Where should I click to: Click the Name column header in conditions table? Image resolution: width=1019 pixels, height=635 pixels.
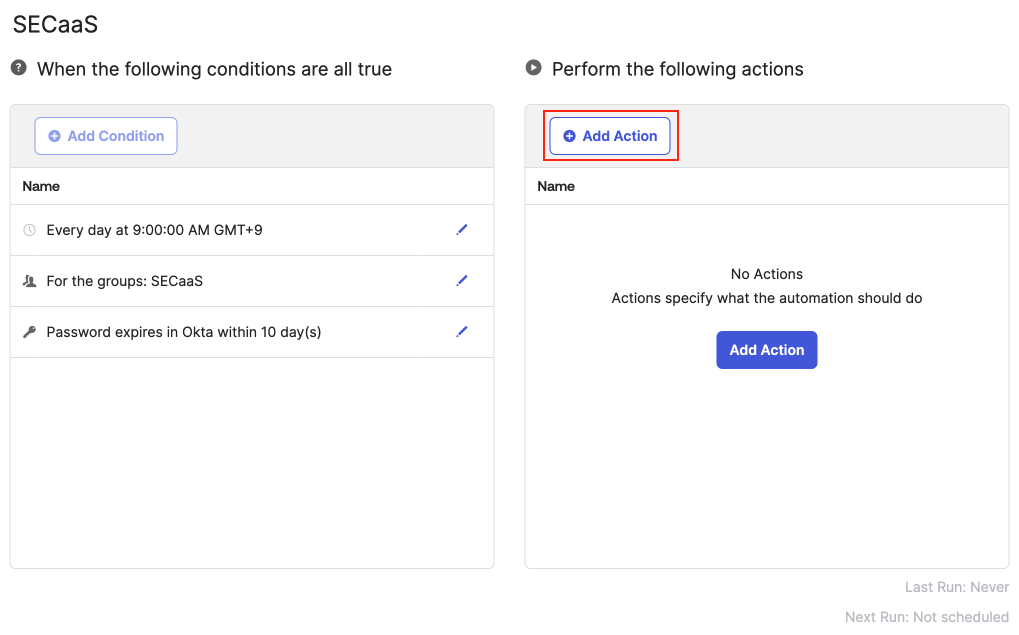coord(41,186)
